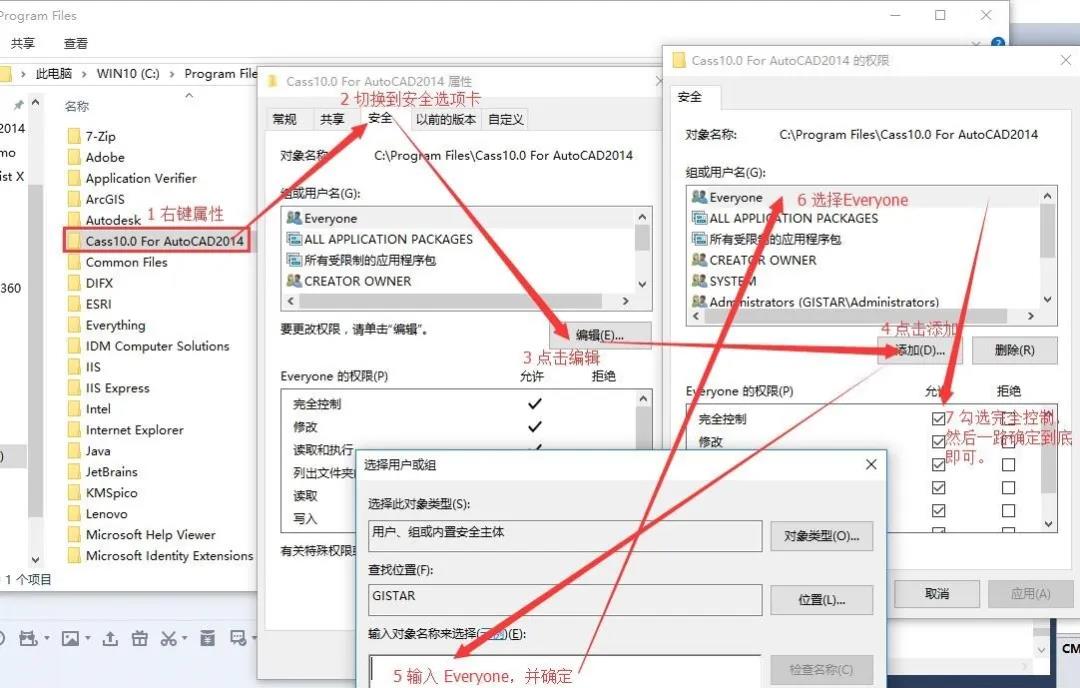Click the send image icon
1080x688 pixels.
coord(70,638)
